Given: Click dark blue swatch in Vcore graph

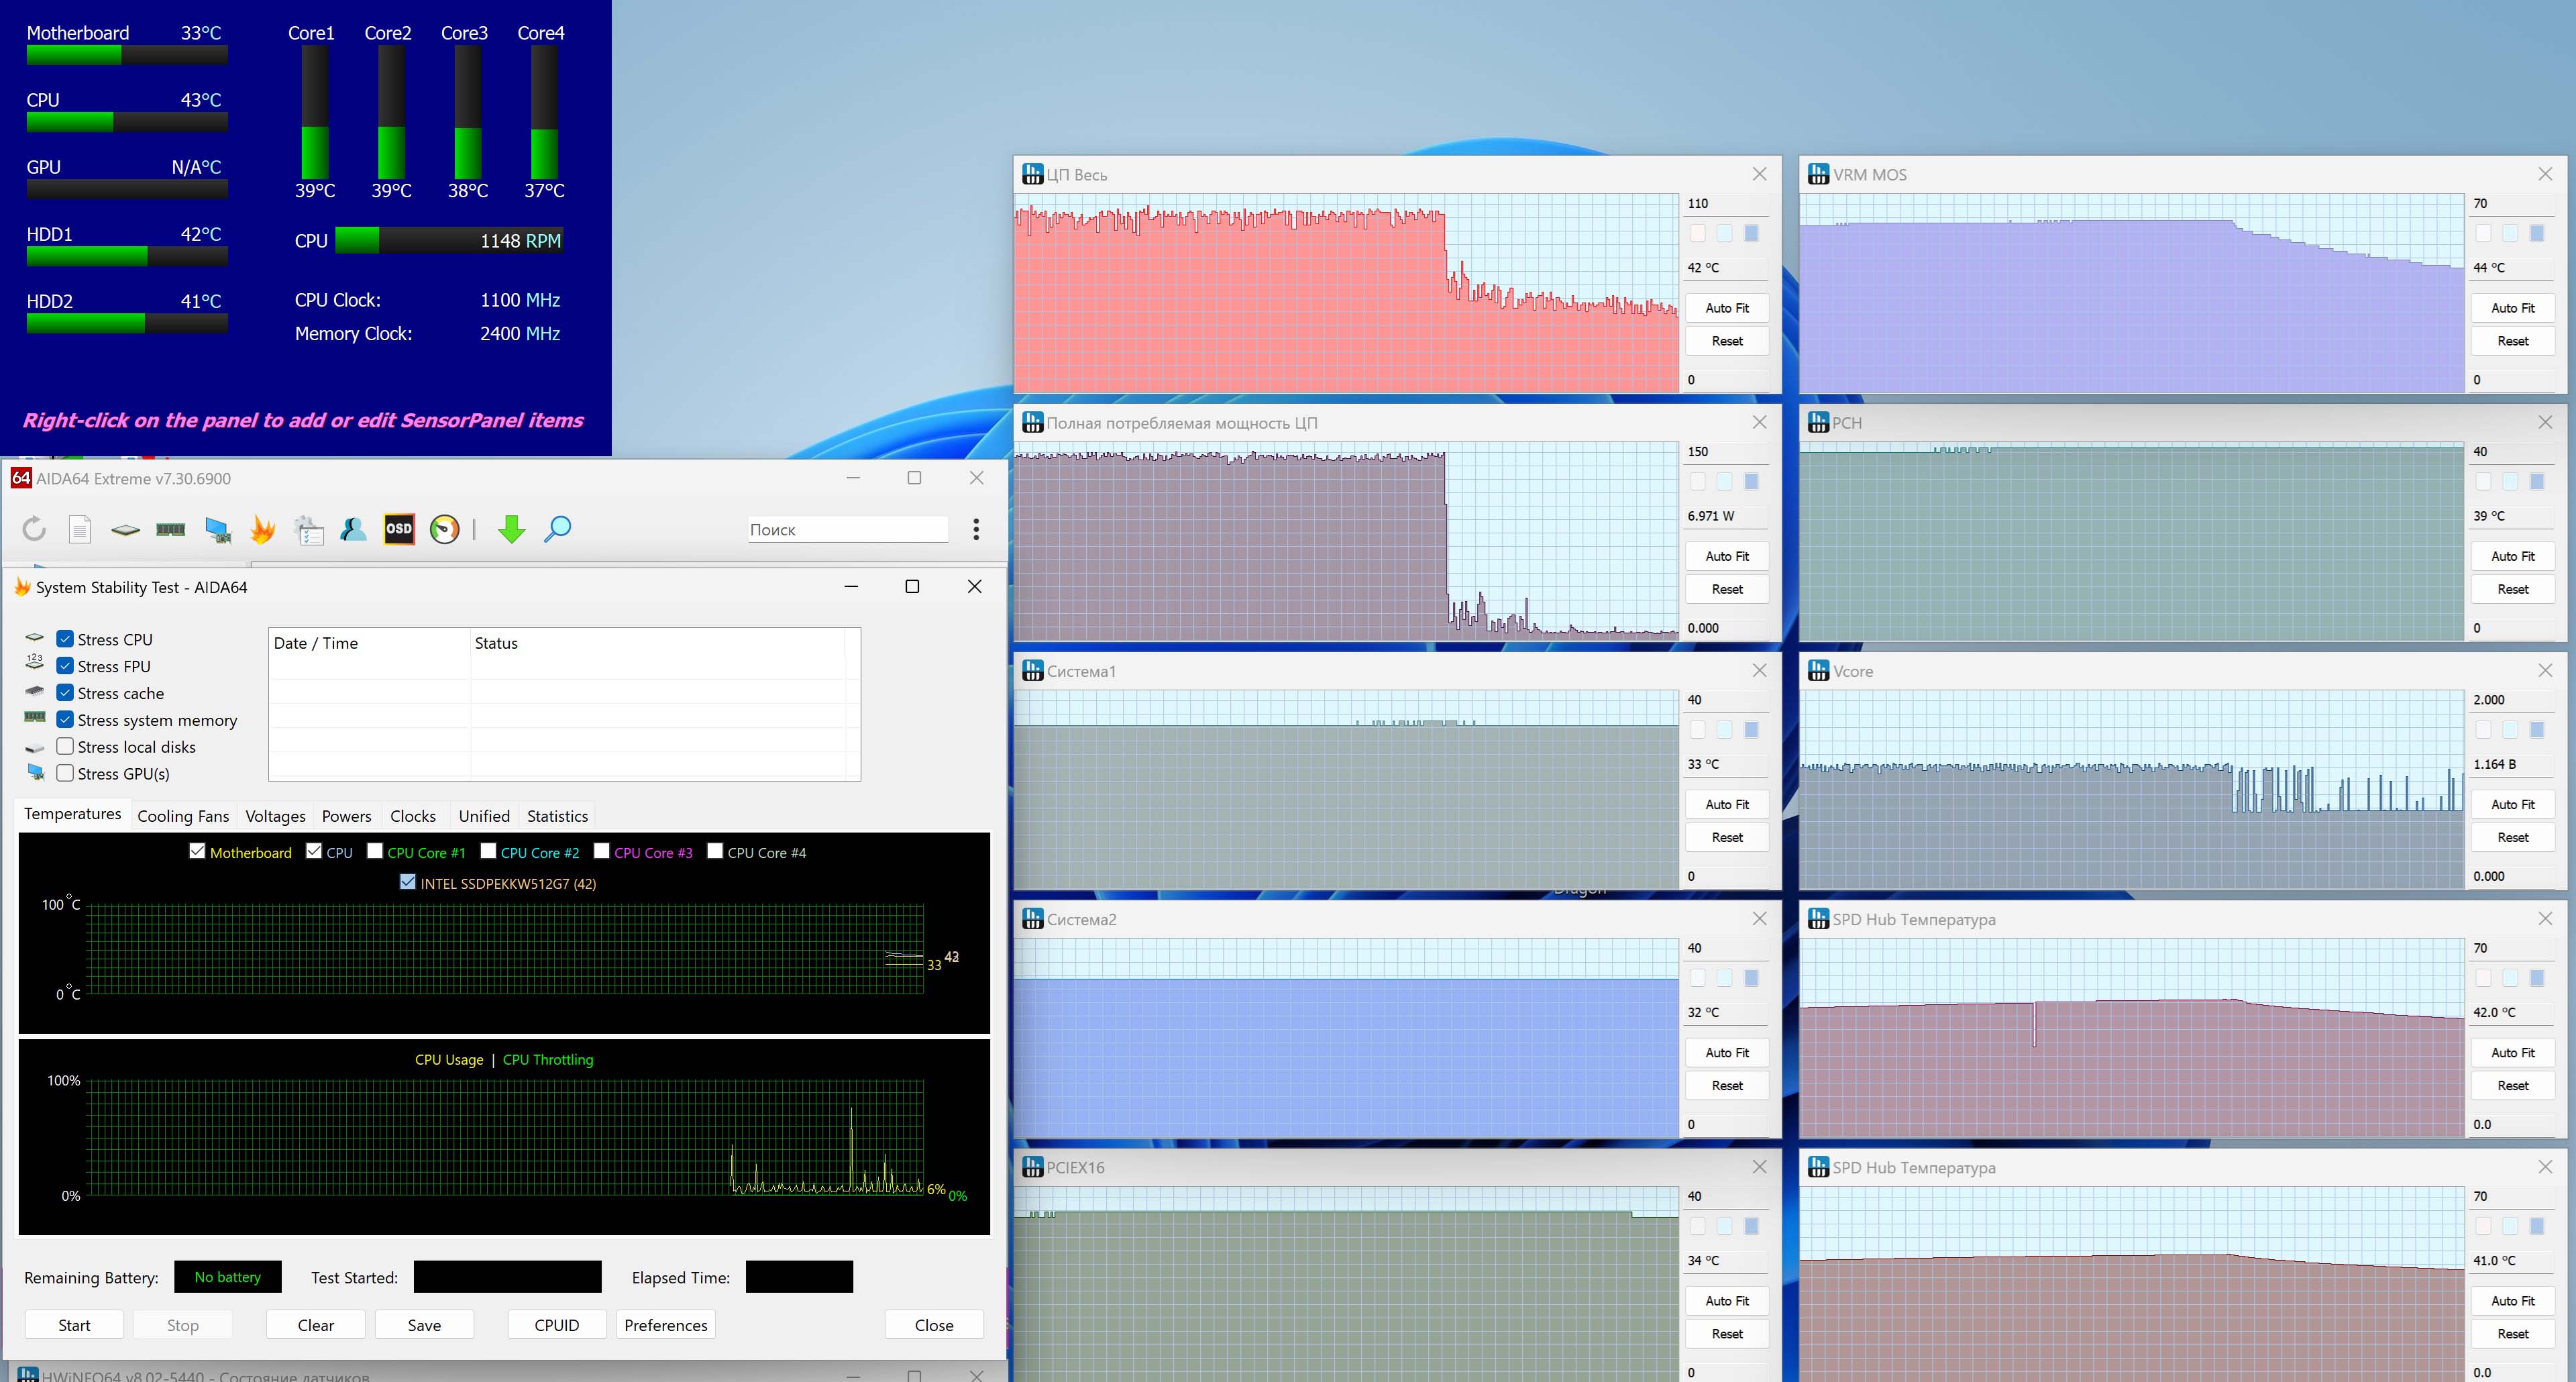Looking at the screenshot, I should point(2536,729).
